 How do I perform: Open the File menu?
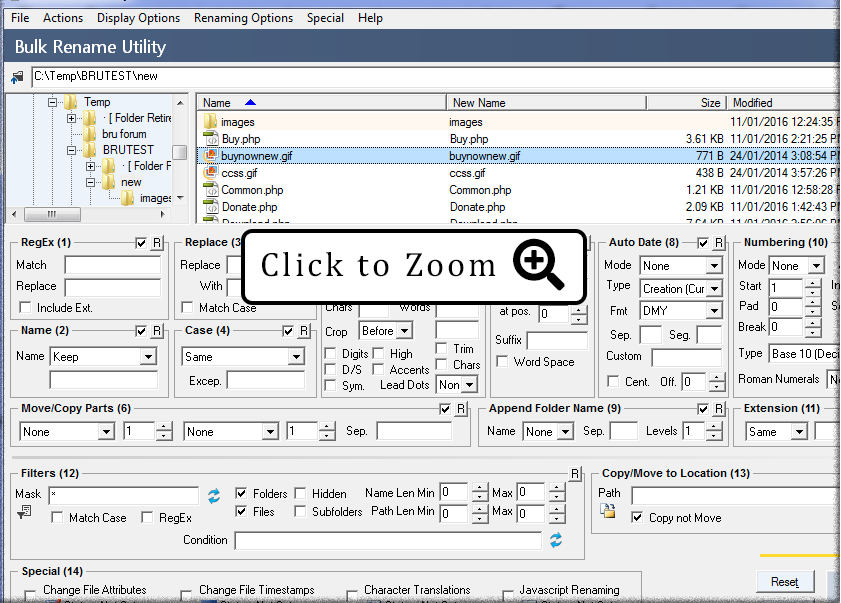[x=20, y=18]
